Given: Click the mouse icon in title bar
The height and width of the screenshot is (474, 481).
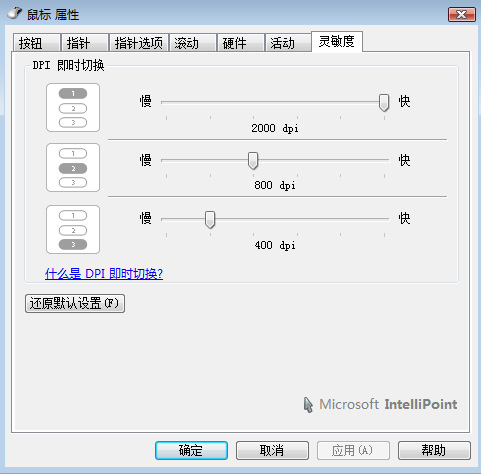Looking at the screenshot, I should (15, 14).
